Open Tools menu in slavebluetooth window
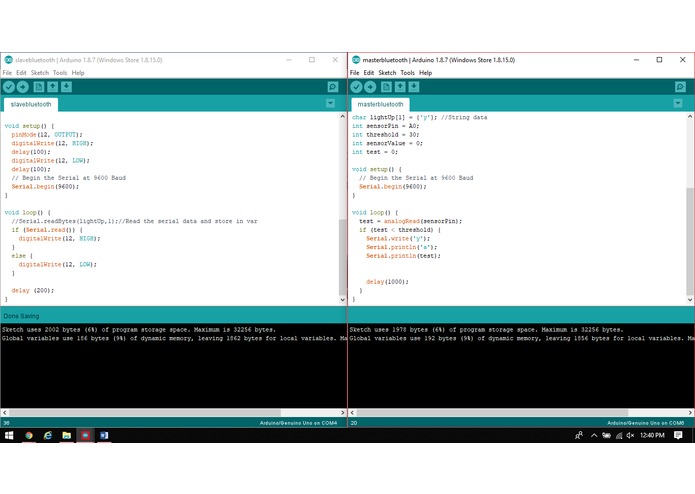The width and height of the screenshot is (695, 494). point(60,73)
